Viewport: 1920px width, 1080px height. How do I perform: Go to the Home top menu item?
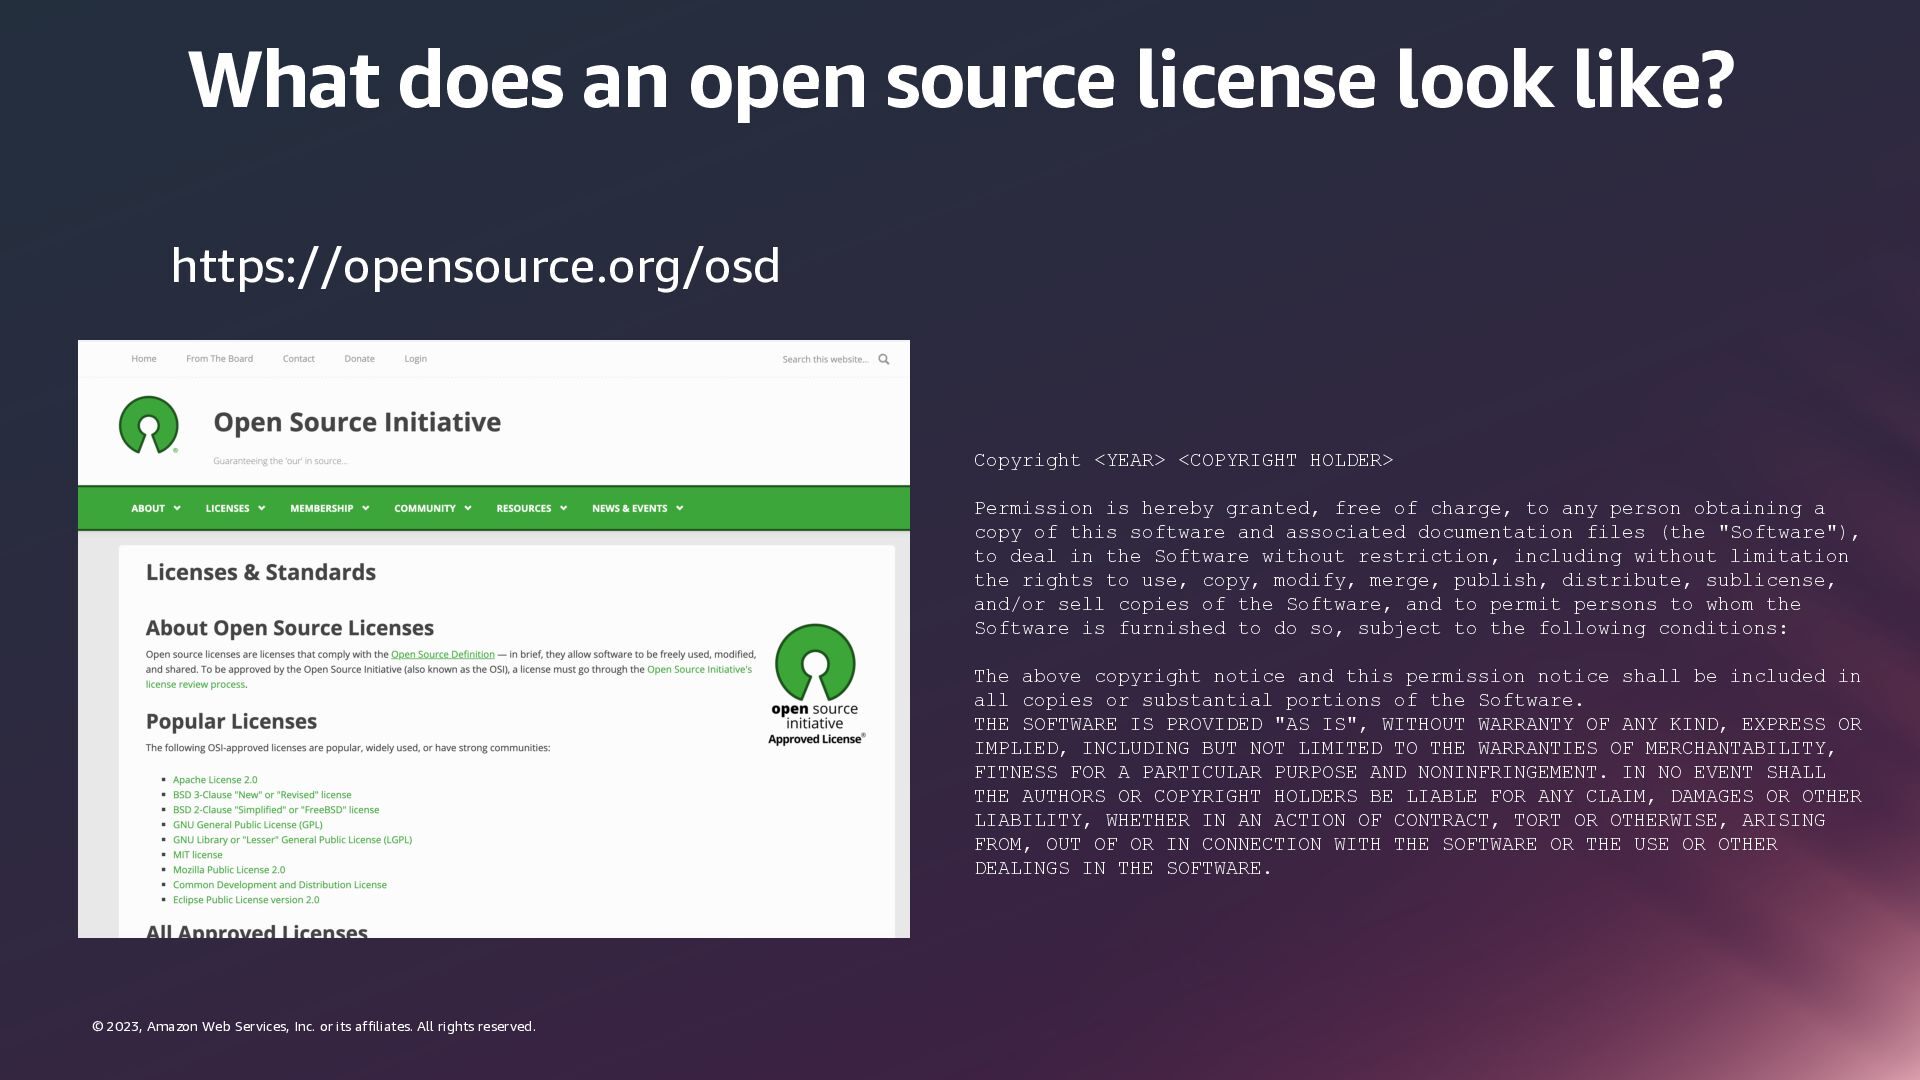click(144, 359)
